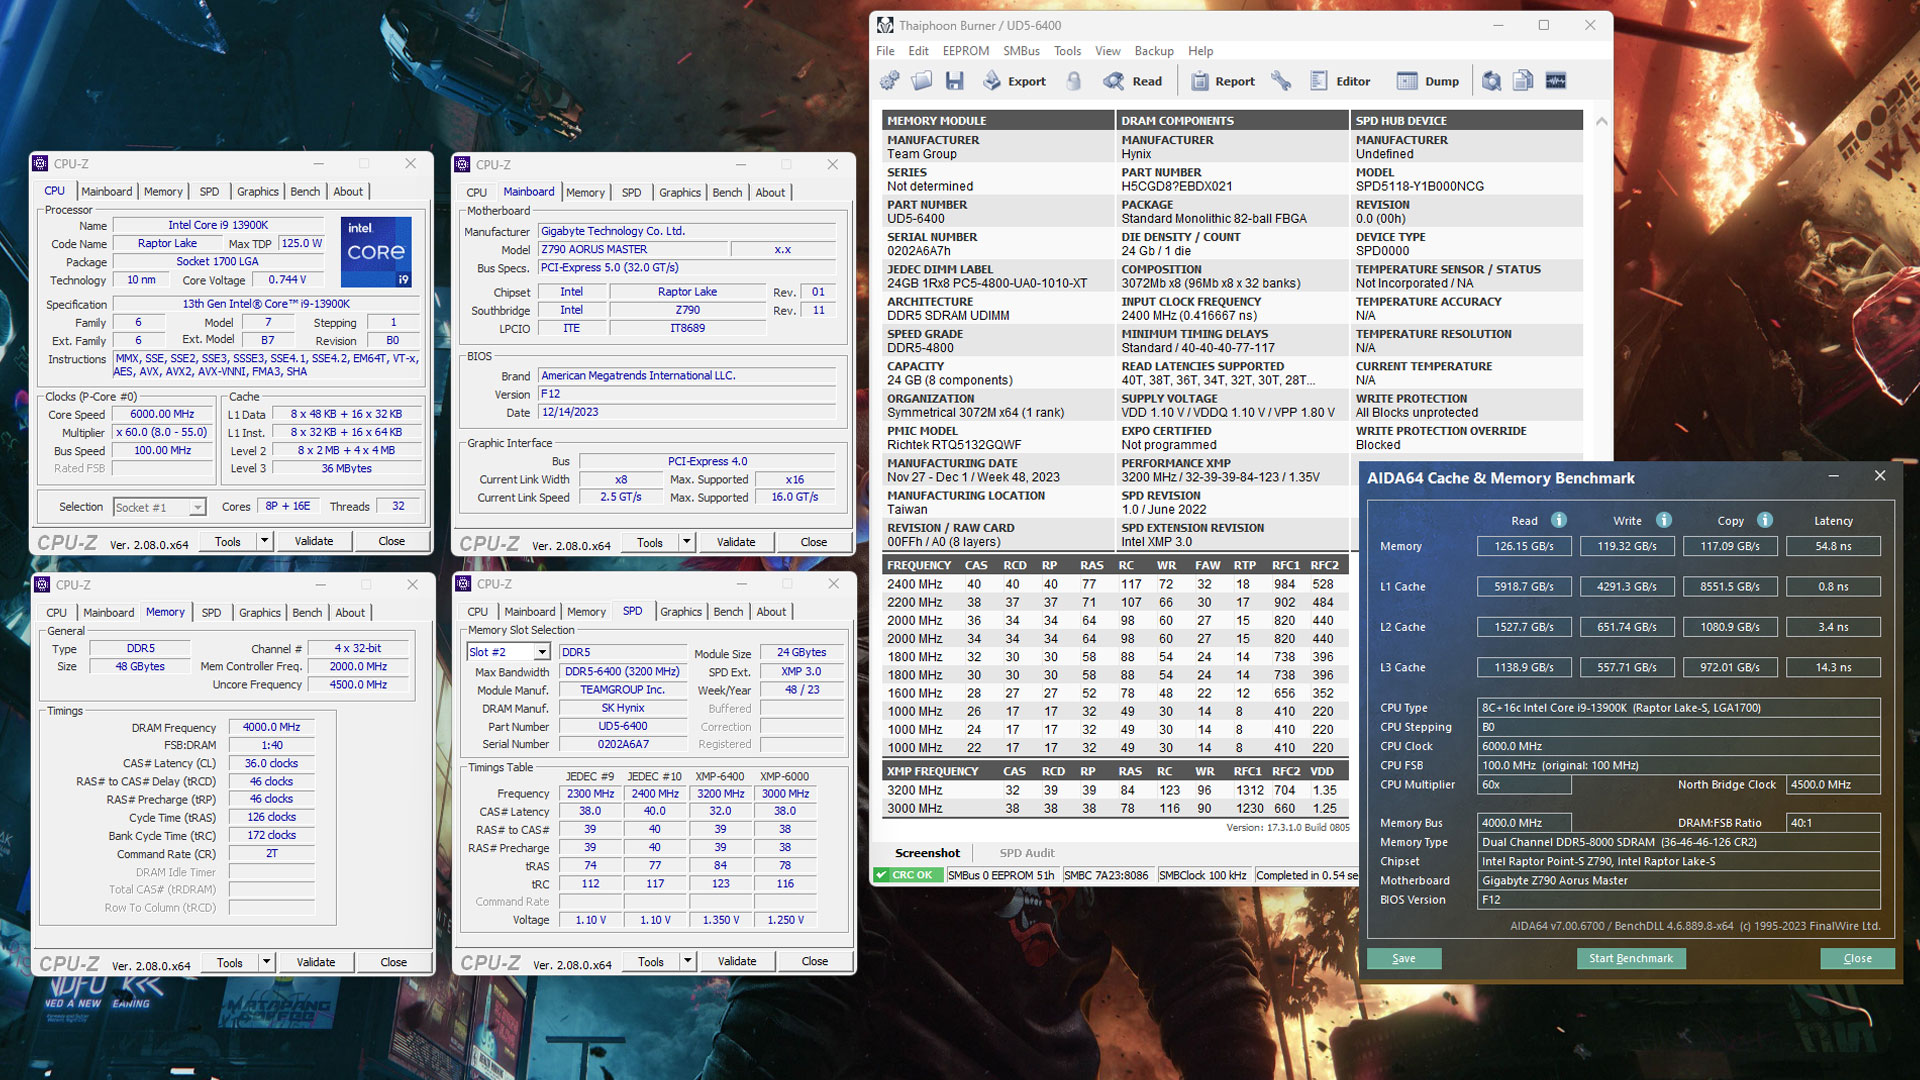Open Thaiphoon Burner settings gear icon
Image resolution: width=1920 pixels, height=1080 pixels.
(889, 81)
